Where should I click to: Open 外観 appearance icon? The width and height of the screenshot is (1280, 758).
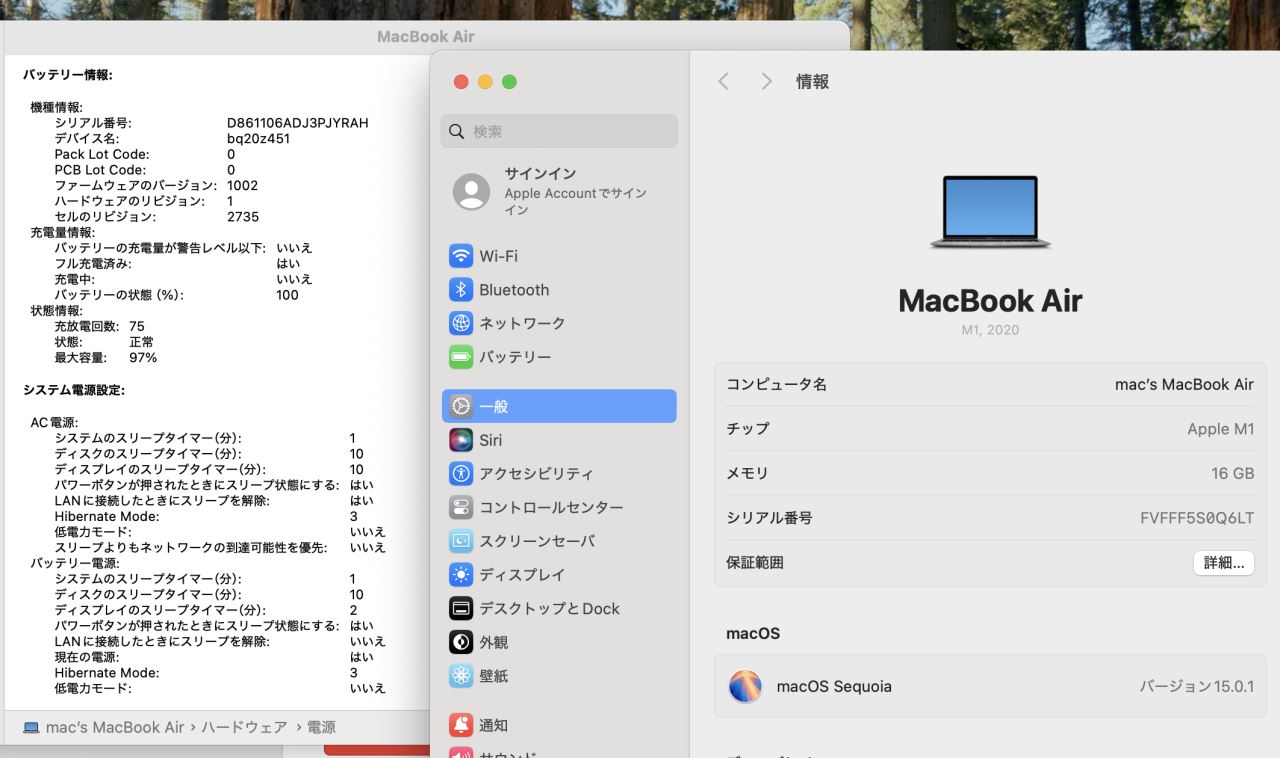461,642
